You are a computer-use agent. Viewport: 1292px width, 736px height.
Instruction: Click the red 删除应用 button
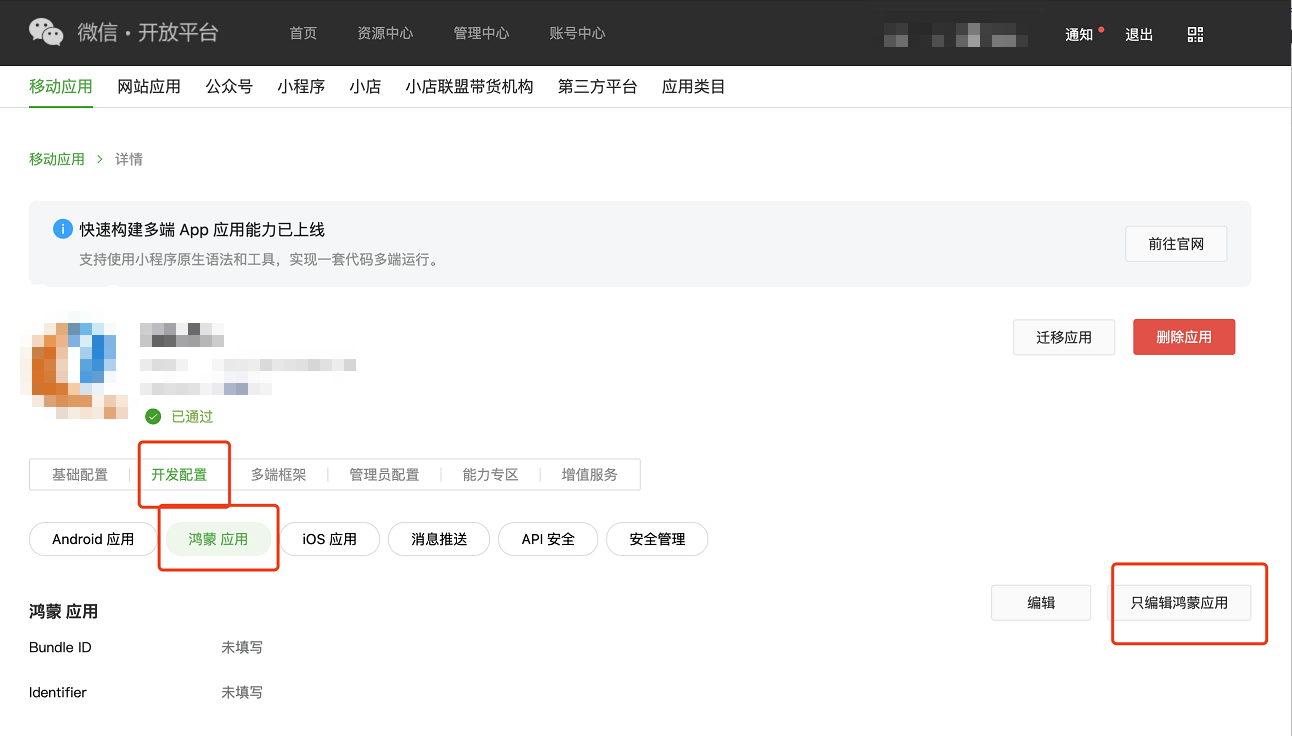click(1184, 337)
